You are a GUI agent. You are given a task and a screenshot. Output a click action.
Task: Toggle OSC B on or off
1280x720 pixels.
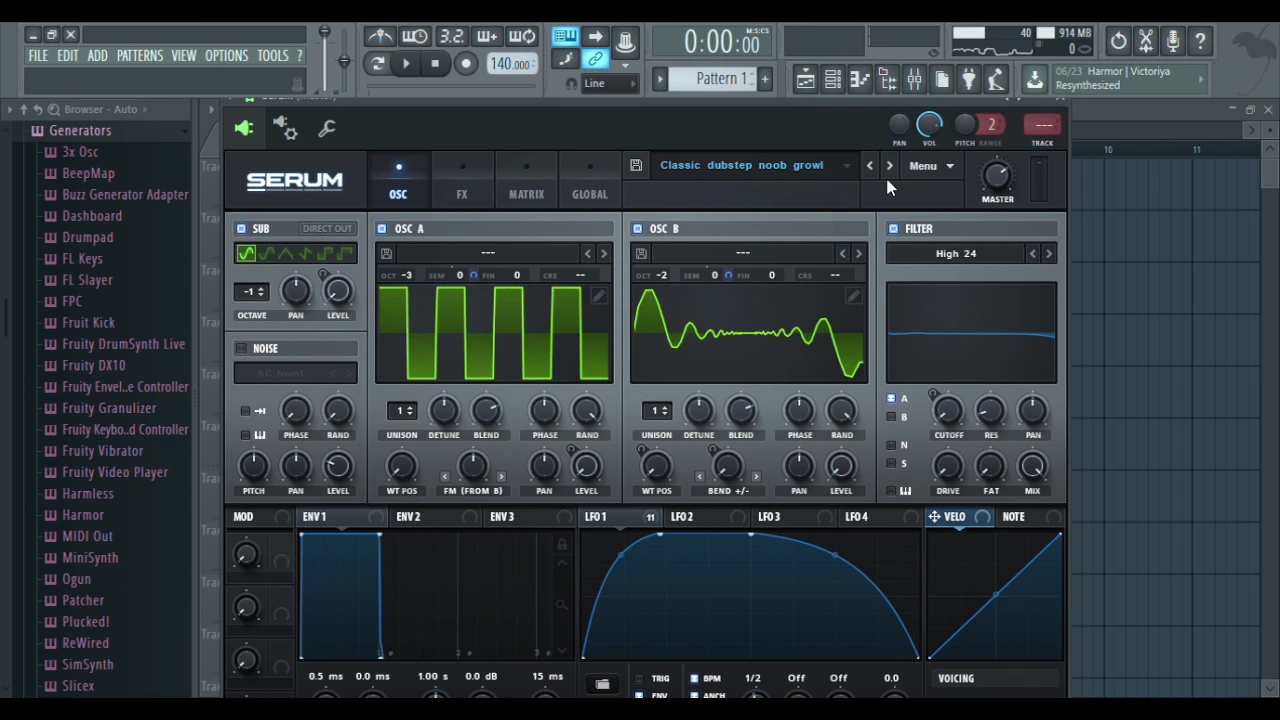637,229
